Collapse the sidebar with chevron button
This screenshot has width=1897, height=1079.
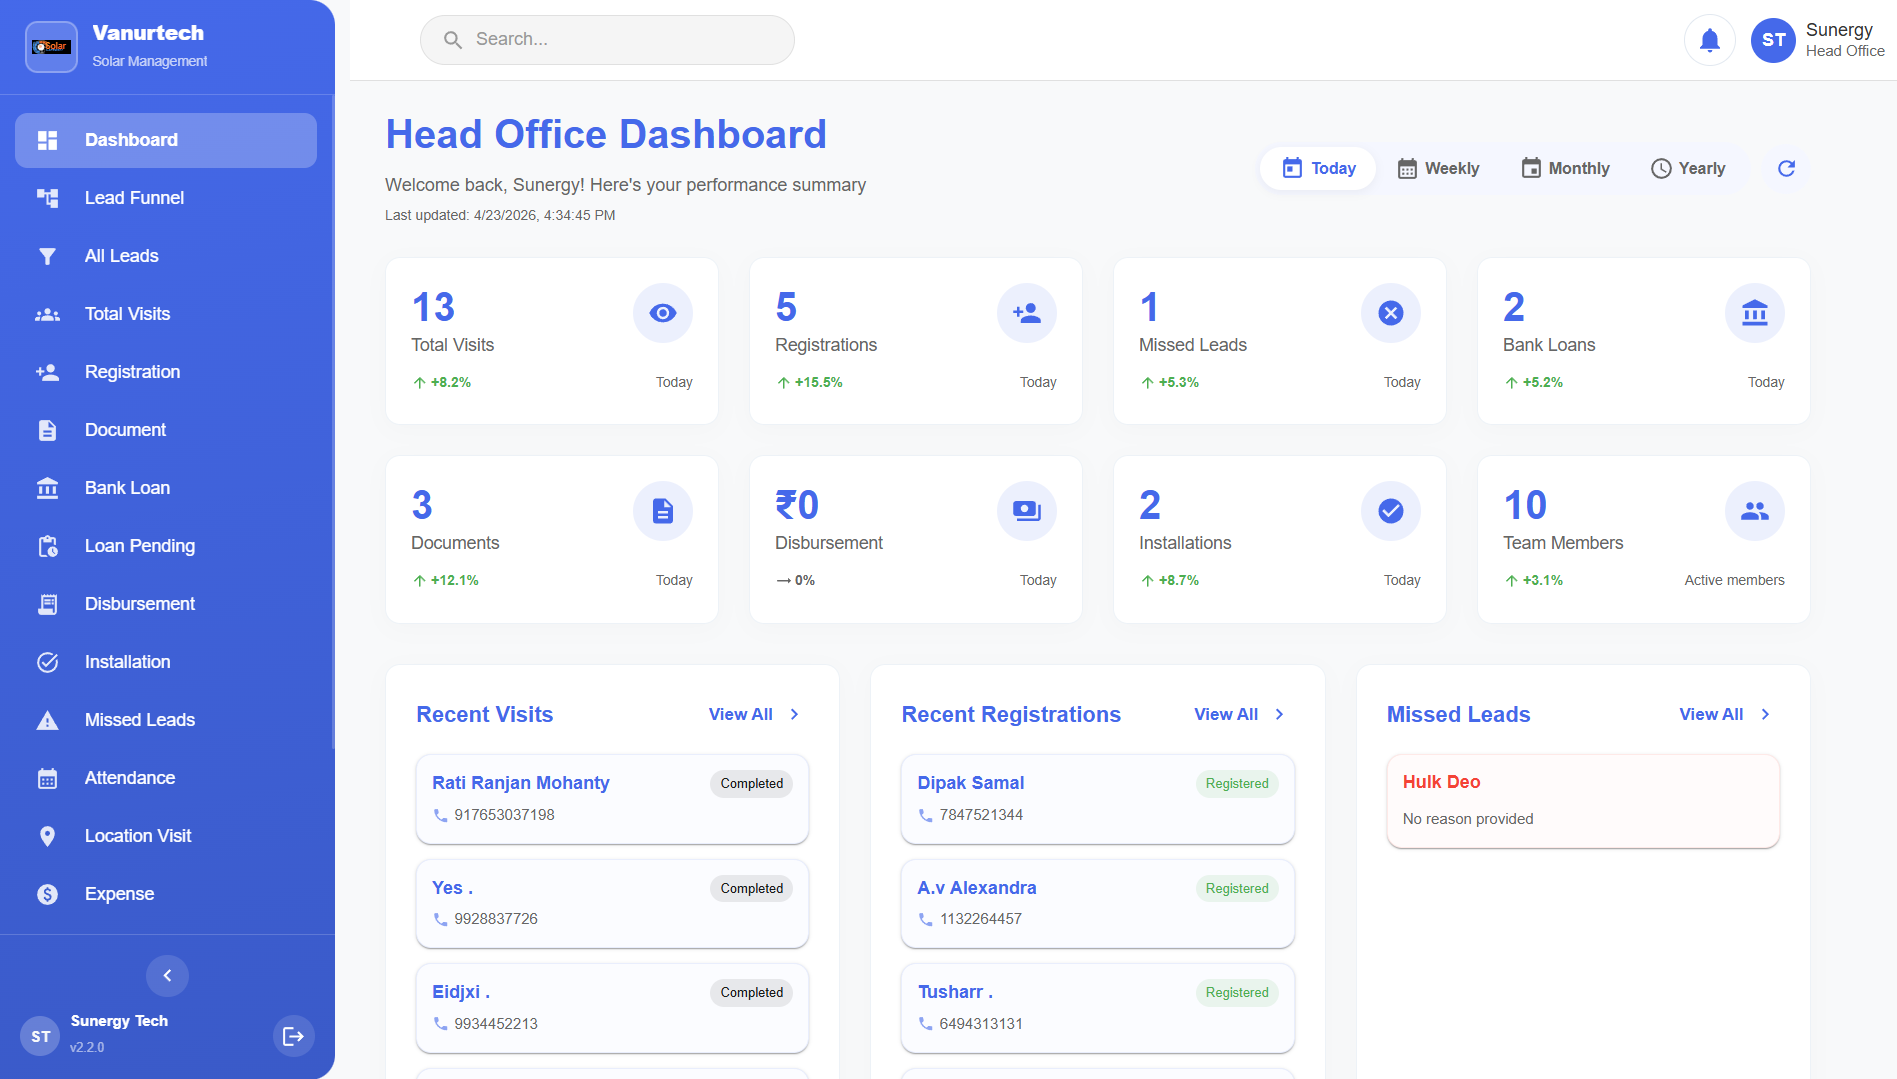pyautogui.click(x=167, y=975)
